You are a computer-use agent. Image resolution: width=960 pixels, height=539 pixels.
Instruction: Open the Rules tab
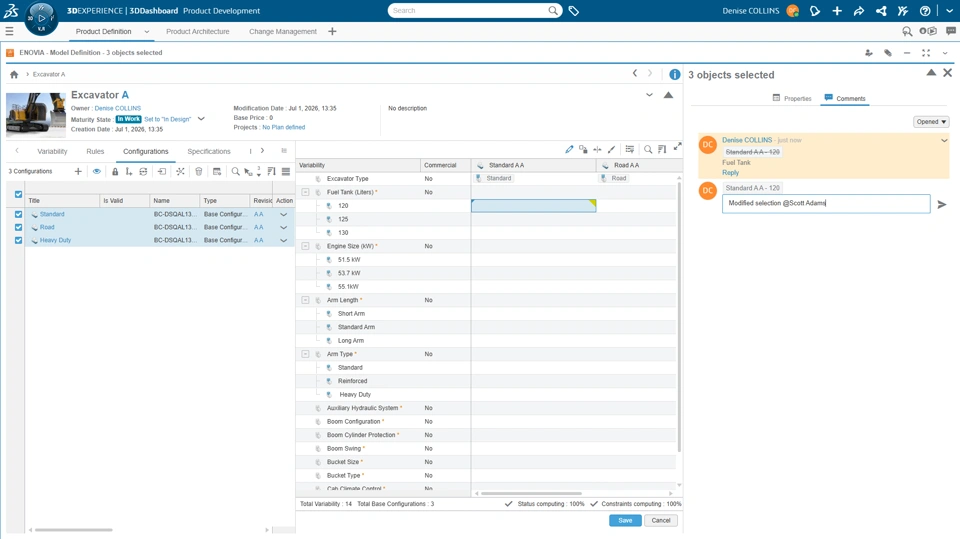pyautogui.click(x=95, y=151)
